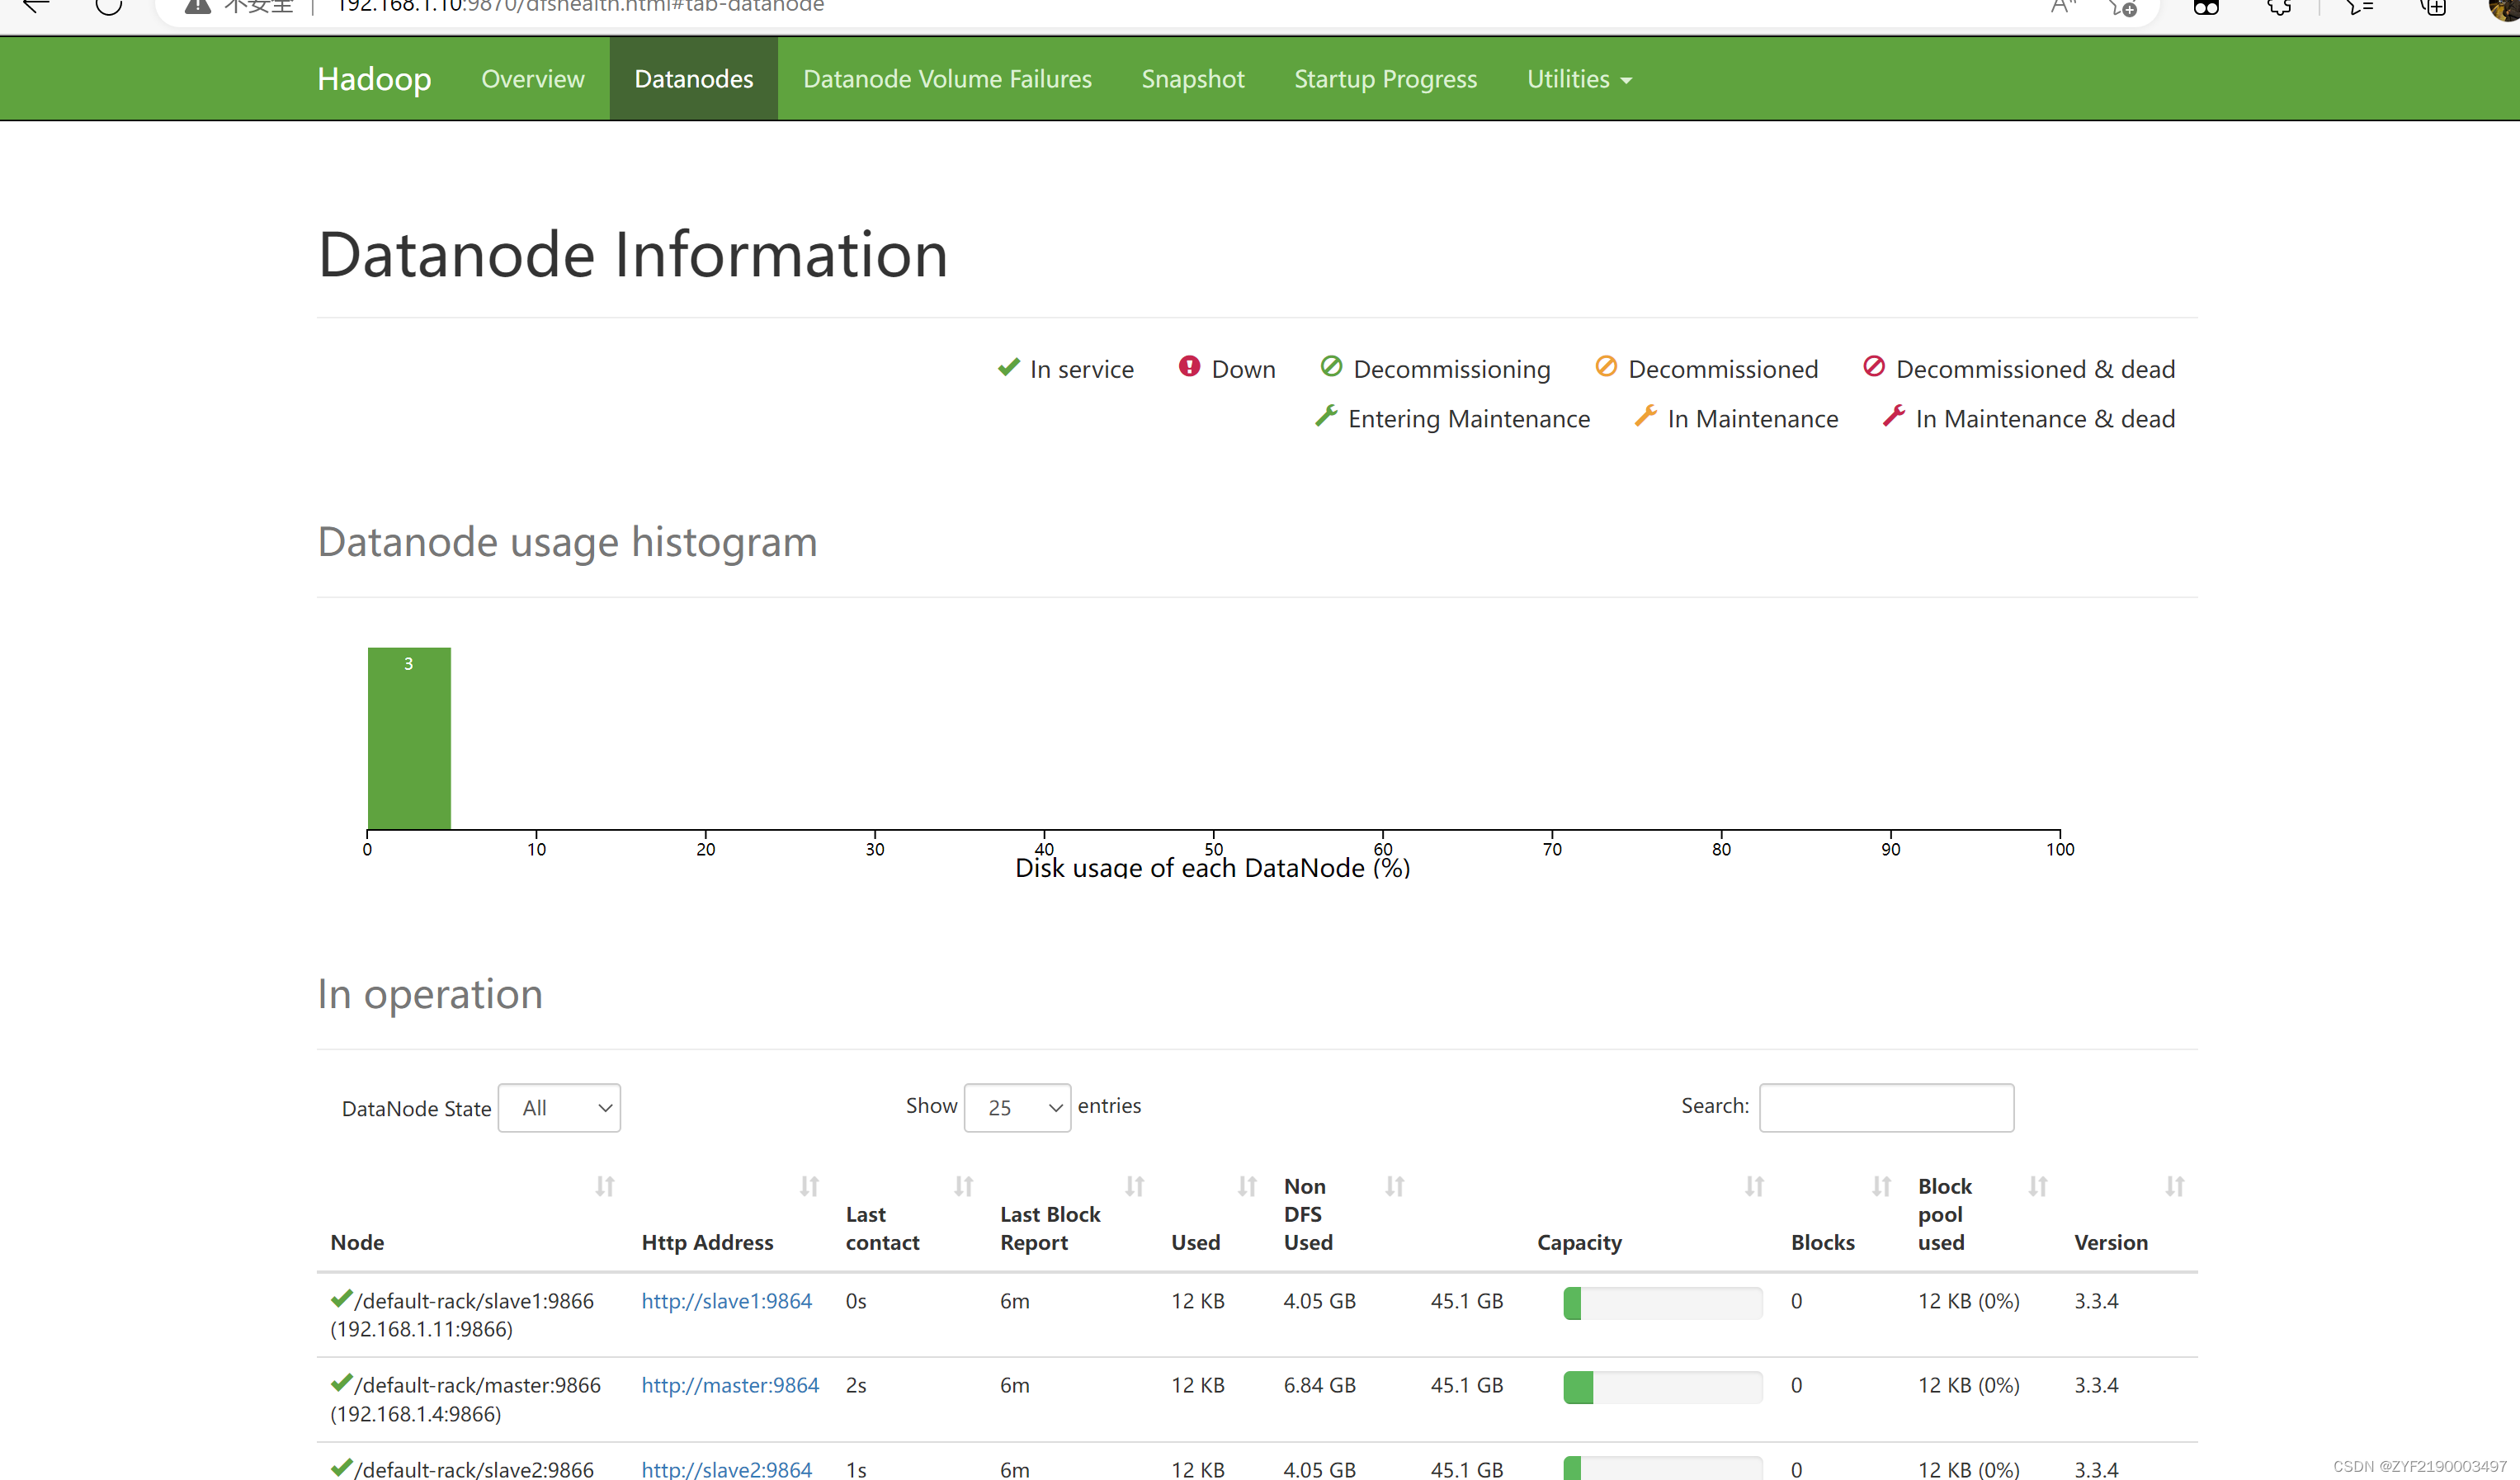2520x1480 pixels.
Task: Click the green histogram bar labeled 3
Action: pos(409,739)
